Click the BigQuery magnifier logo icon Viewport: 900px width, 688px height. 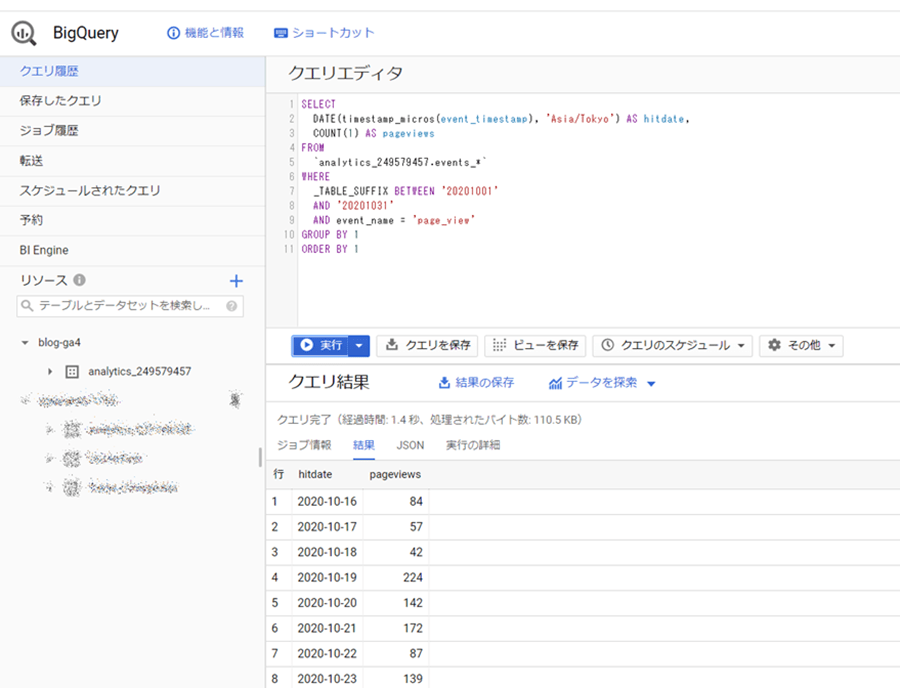pyautogui.click(x=24, y=33)
